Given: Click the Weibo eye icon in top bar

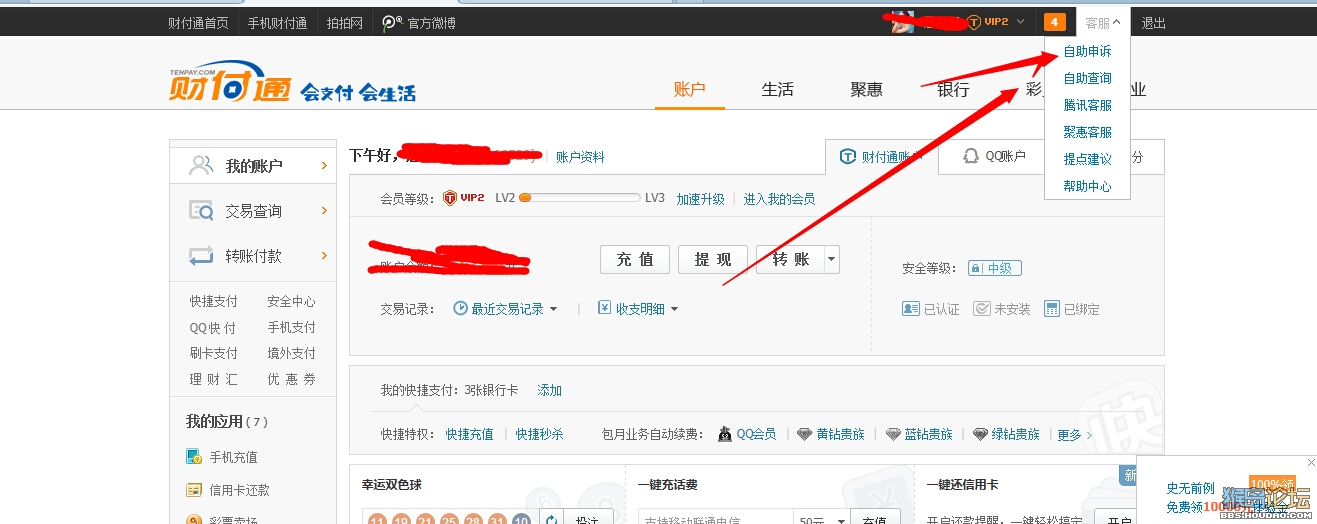Looking at the screenshot, I should (391, 23).
